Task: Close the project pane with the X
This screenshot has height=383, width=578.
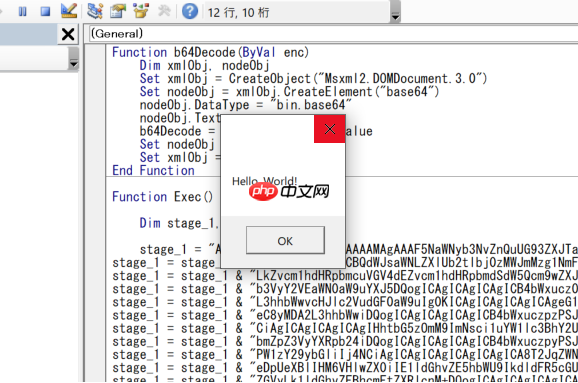Action: 68,35
